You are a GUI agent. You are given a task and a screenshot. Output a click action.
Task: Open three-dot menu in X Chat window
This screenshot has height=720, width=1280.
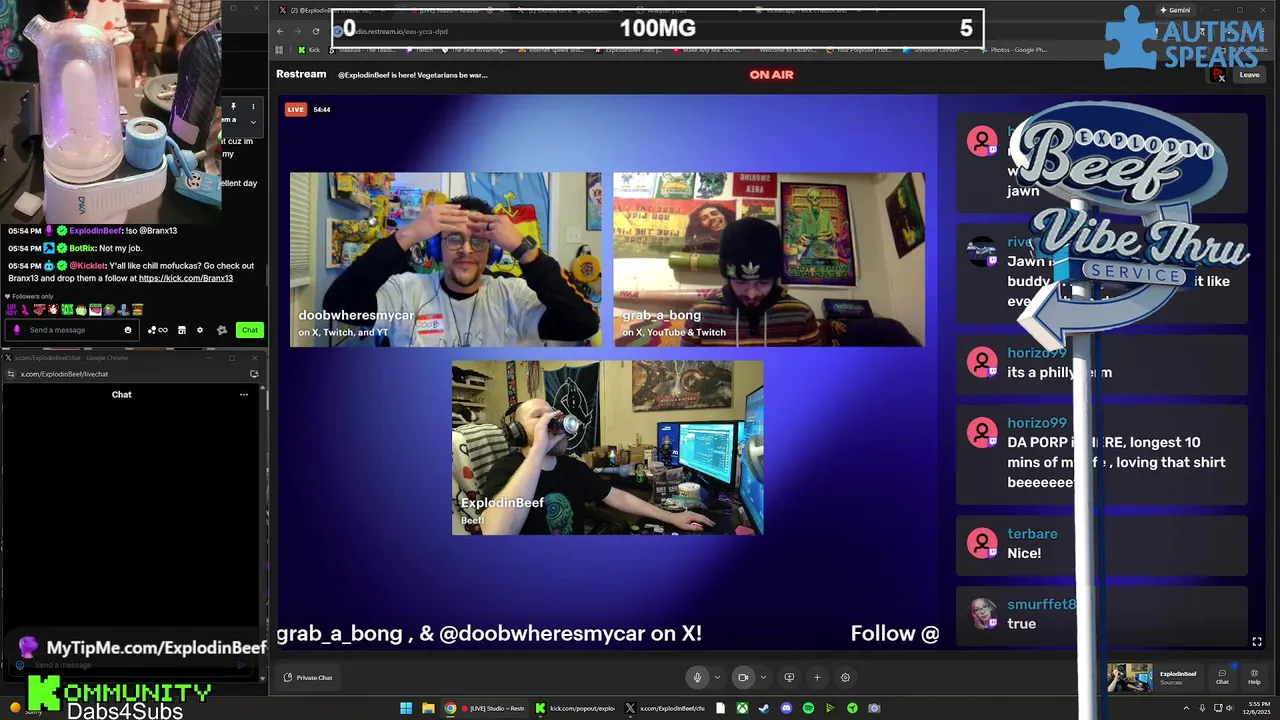point(243,395)
